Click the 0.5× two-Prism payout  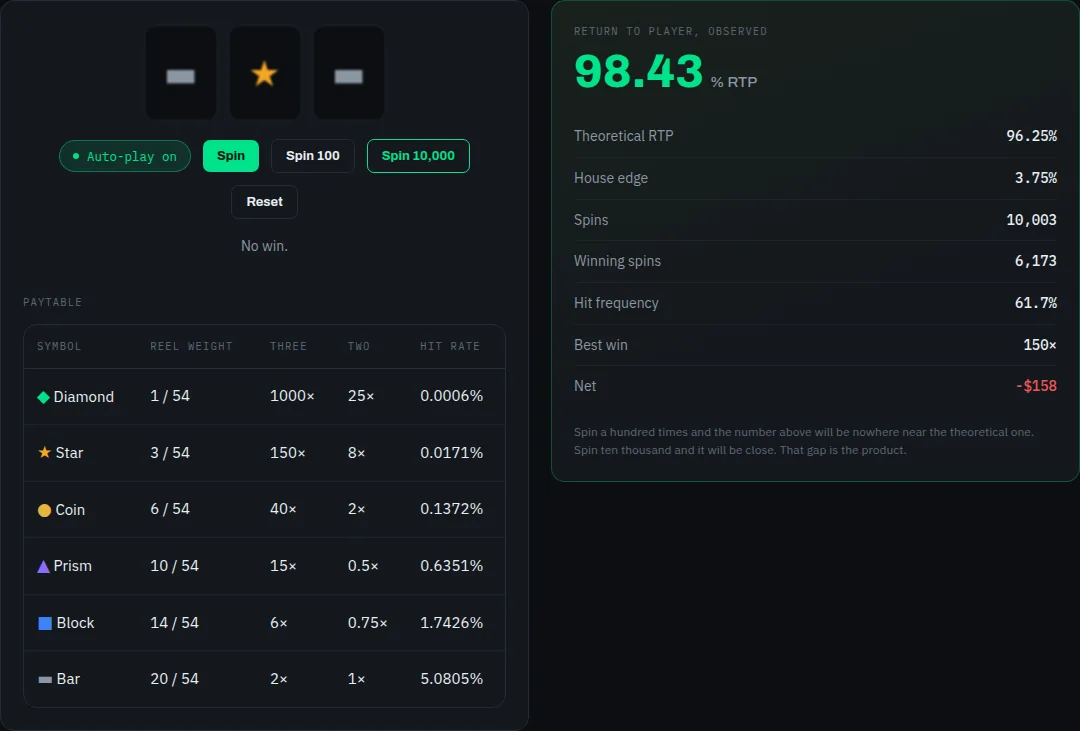pyautogui.click(x=363, y=566)
